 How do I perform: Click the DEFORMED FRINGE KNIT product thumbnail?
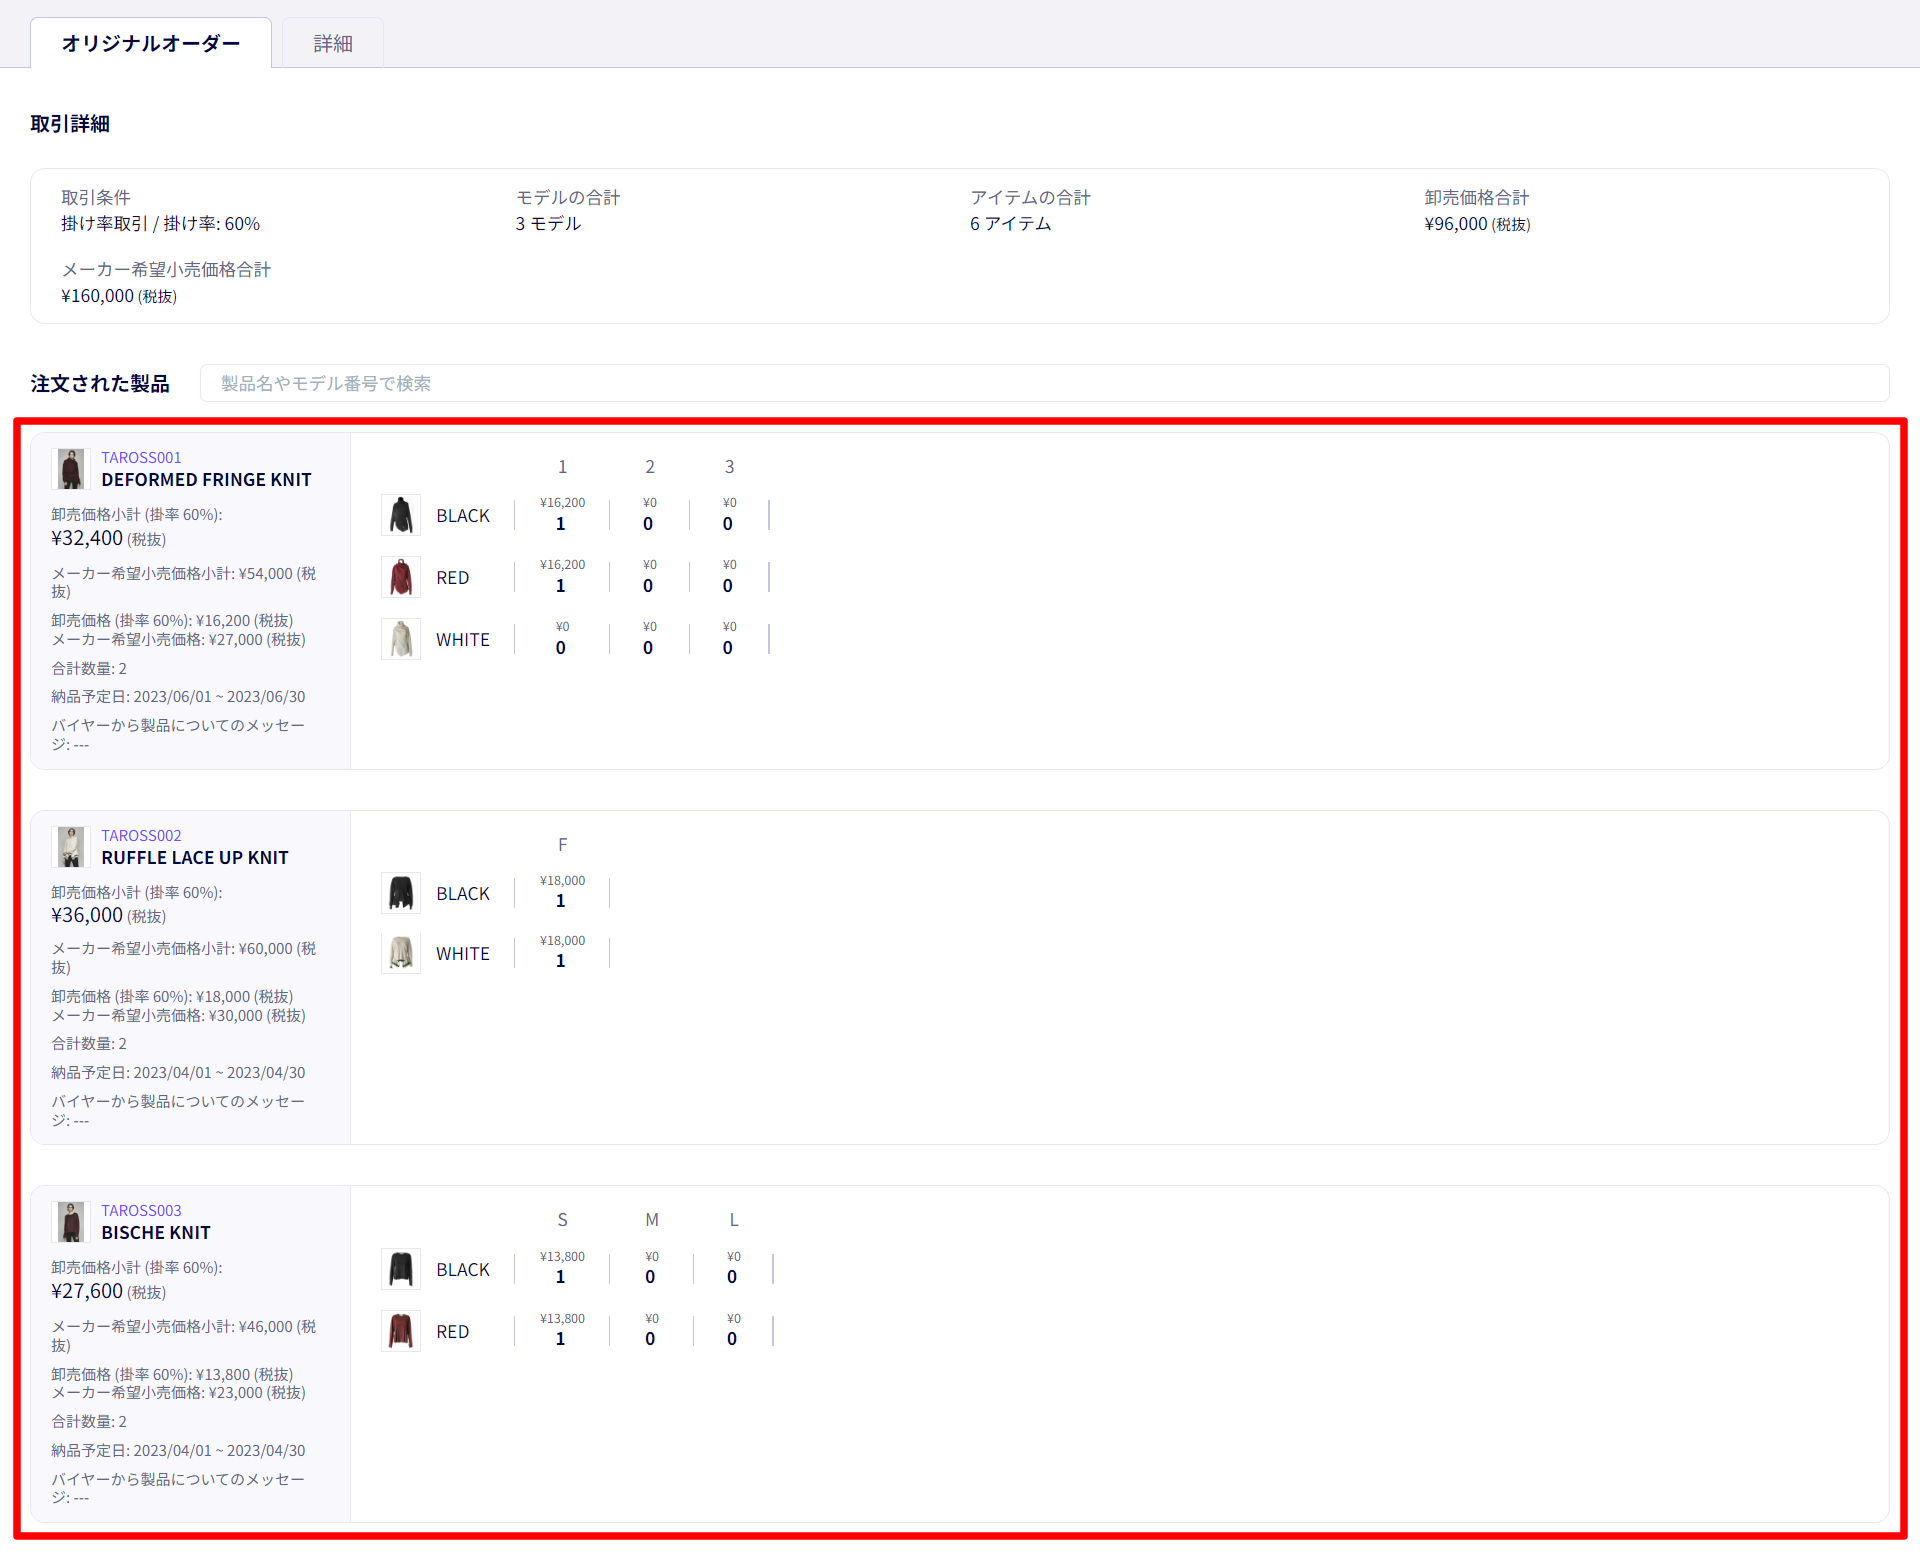click(71, 468)
